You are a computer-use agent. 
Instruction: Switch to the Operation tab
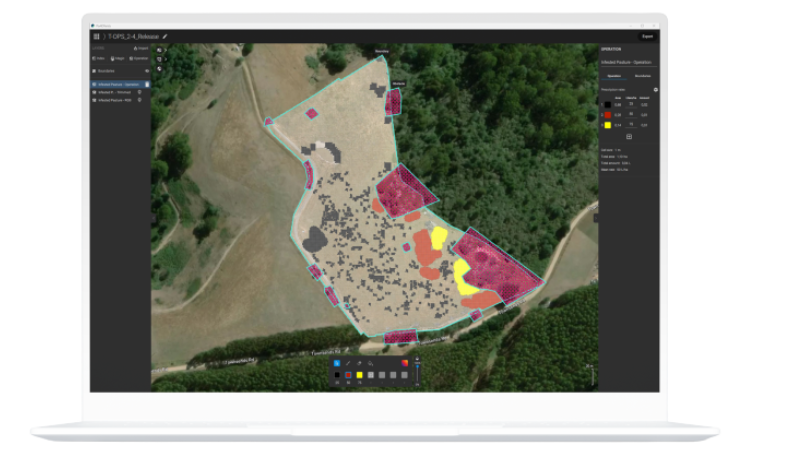pos(614,75)
